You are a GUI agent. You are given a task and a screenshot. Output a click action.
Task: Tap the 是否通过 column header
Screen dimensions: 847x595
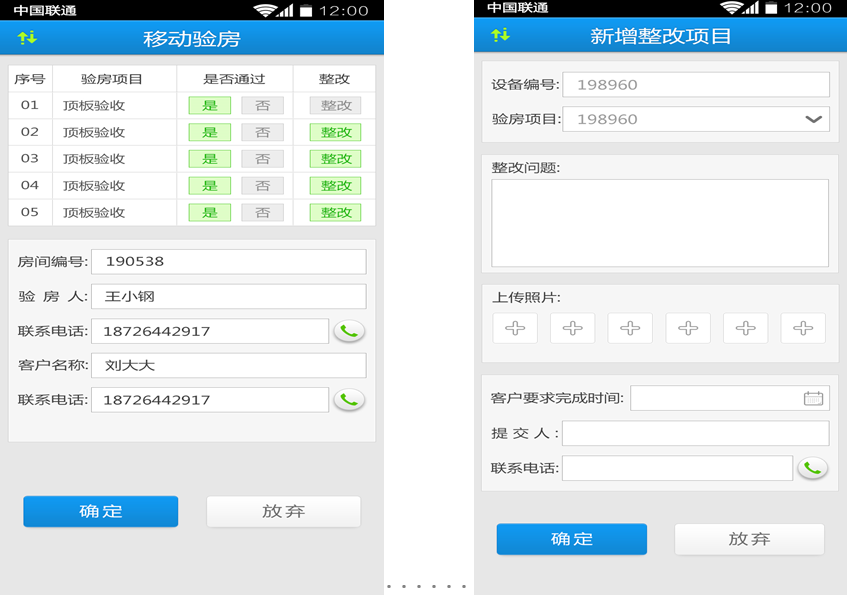pyautogui.click(x=234, y=79)
